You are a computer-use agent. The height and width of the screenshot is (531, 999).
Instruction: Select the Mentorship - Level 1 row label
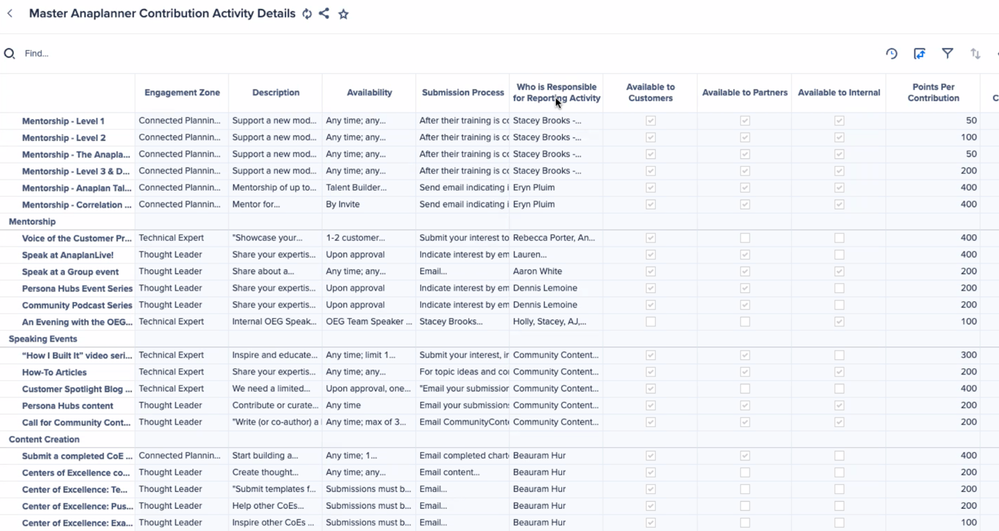click(63, 120)
